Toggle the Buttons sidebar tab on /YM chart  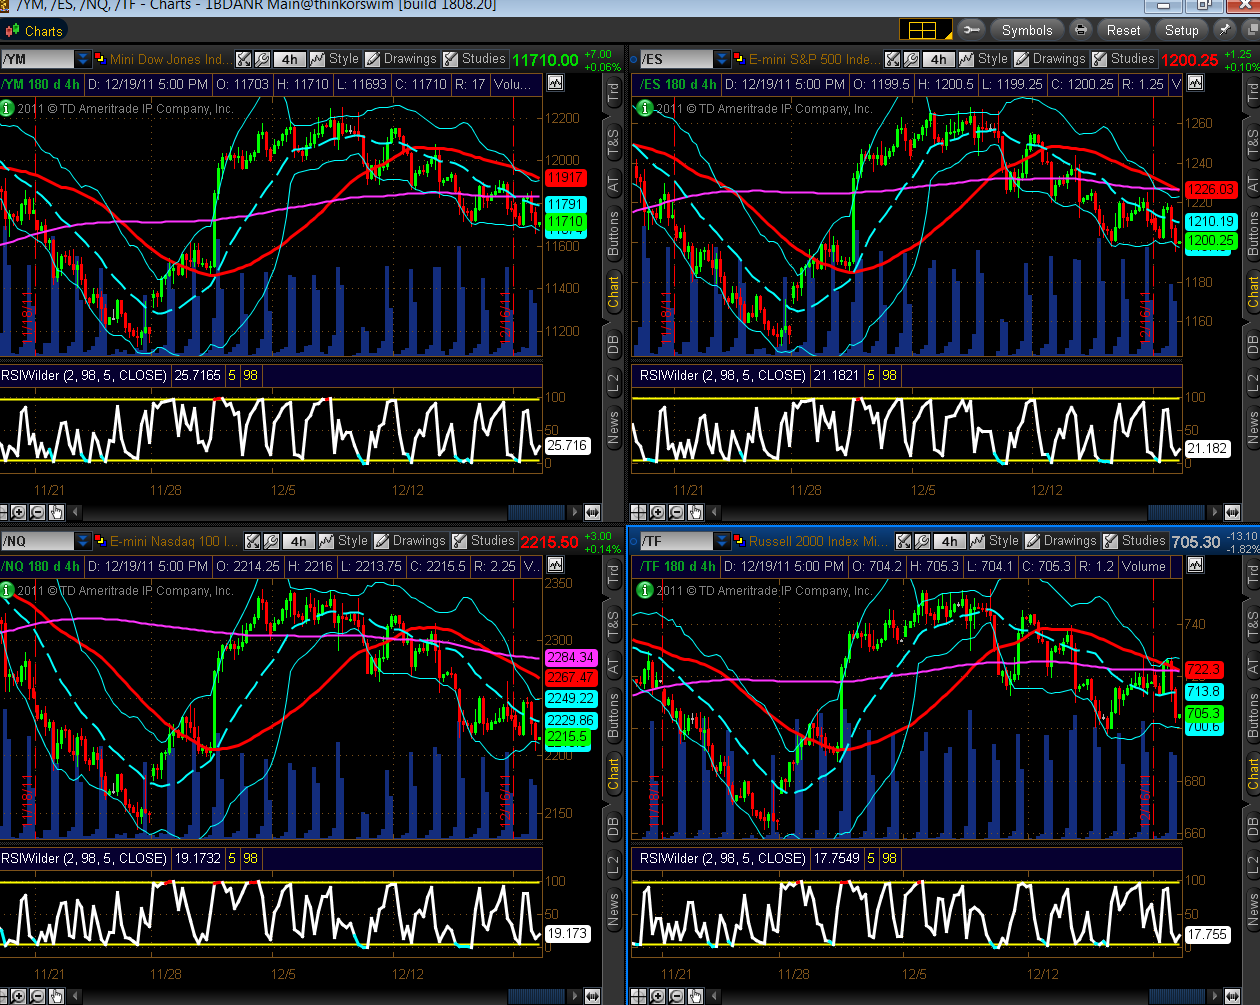pos(613,234)
